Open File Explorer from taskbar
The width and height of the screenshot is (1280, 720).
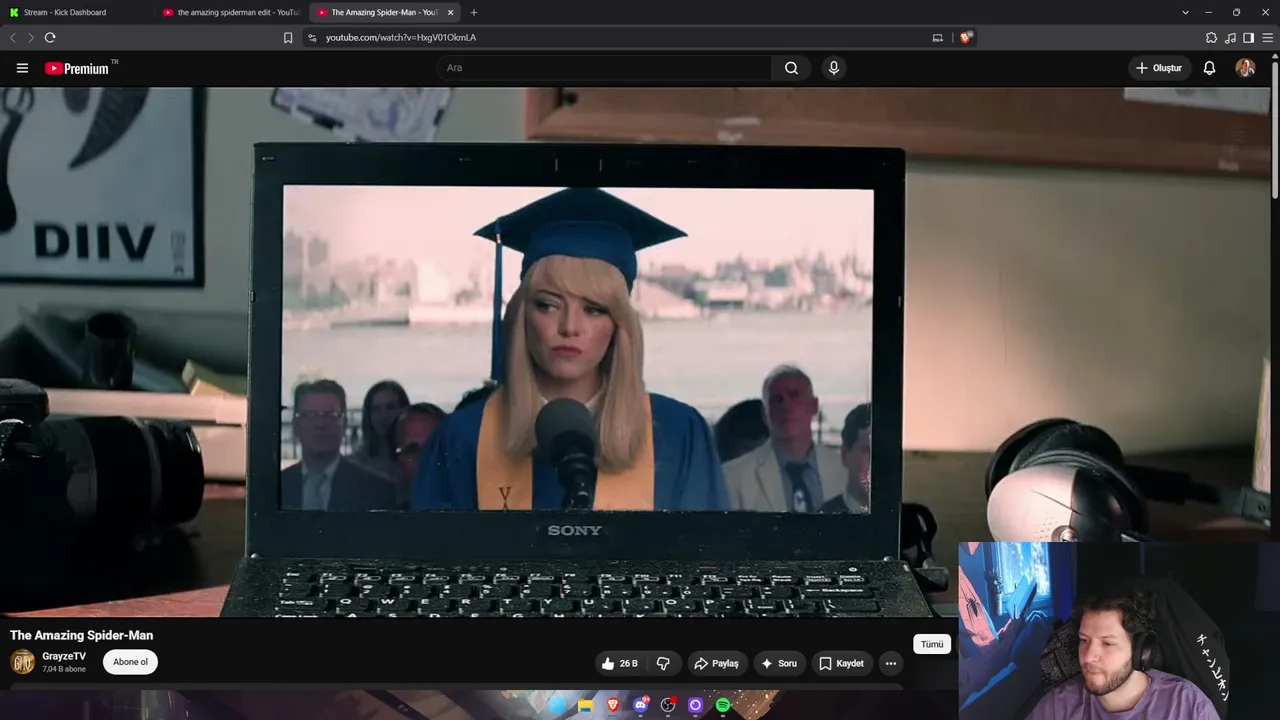[586, 706]
